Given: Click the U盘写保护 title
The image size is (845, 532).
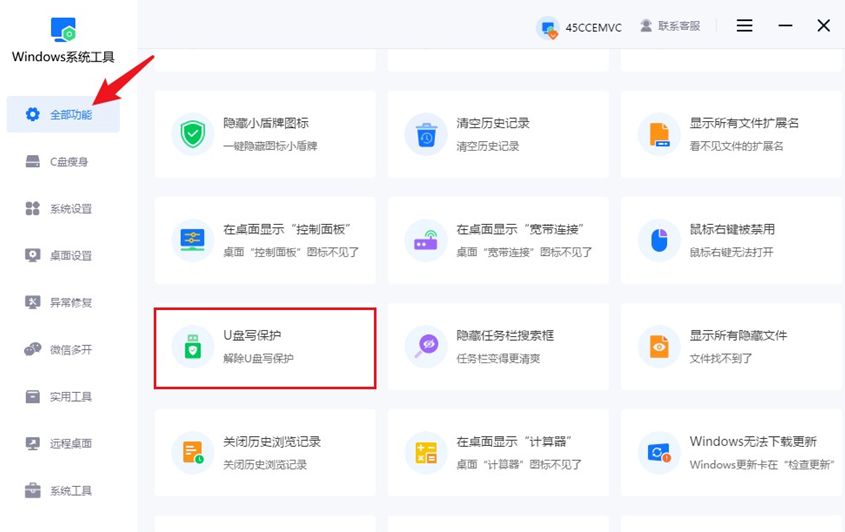Looking at the screenshot, I should (252, 335).
